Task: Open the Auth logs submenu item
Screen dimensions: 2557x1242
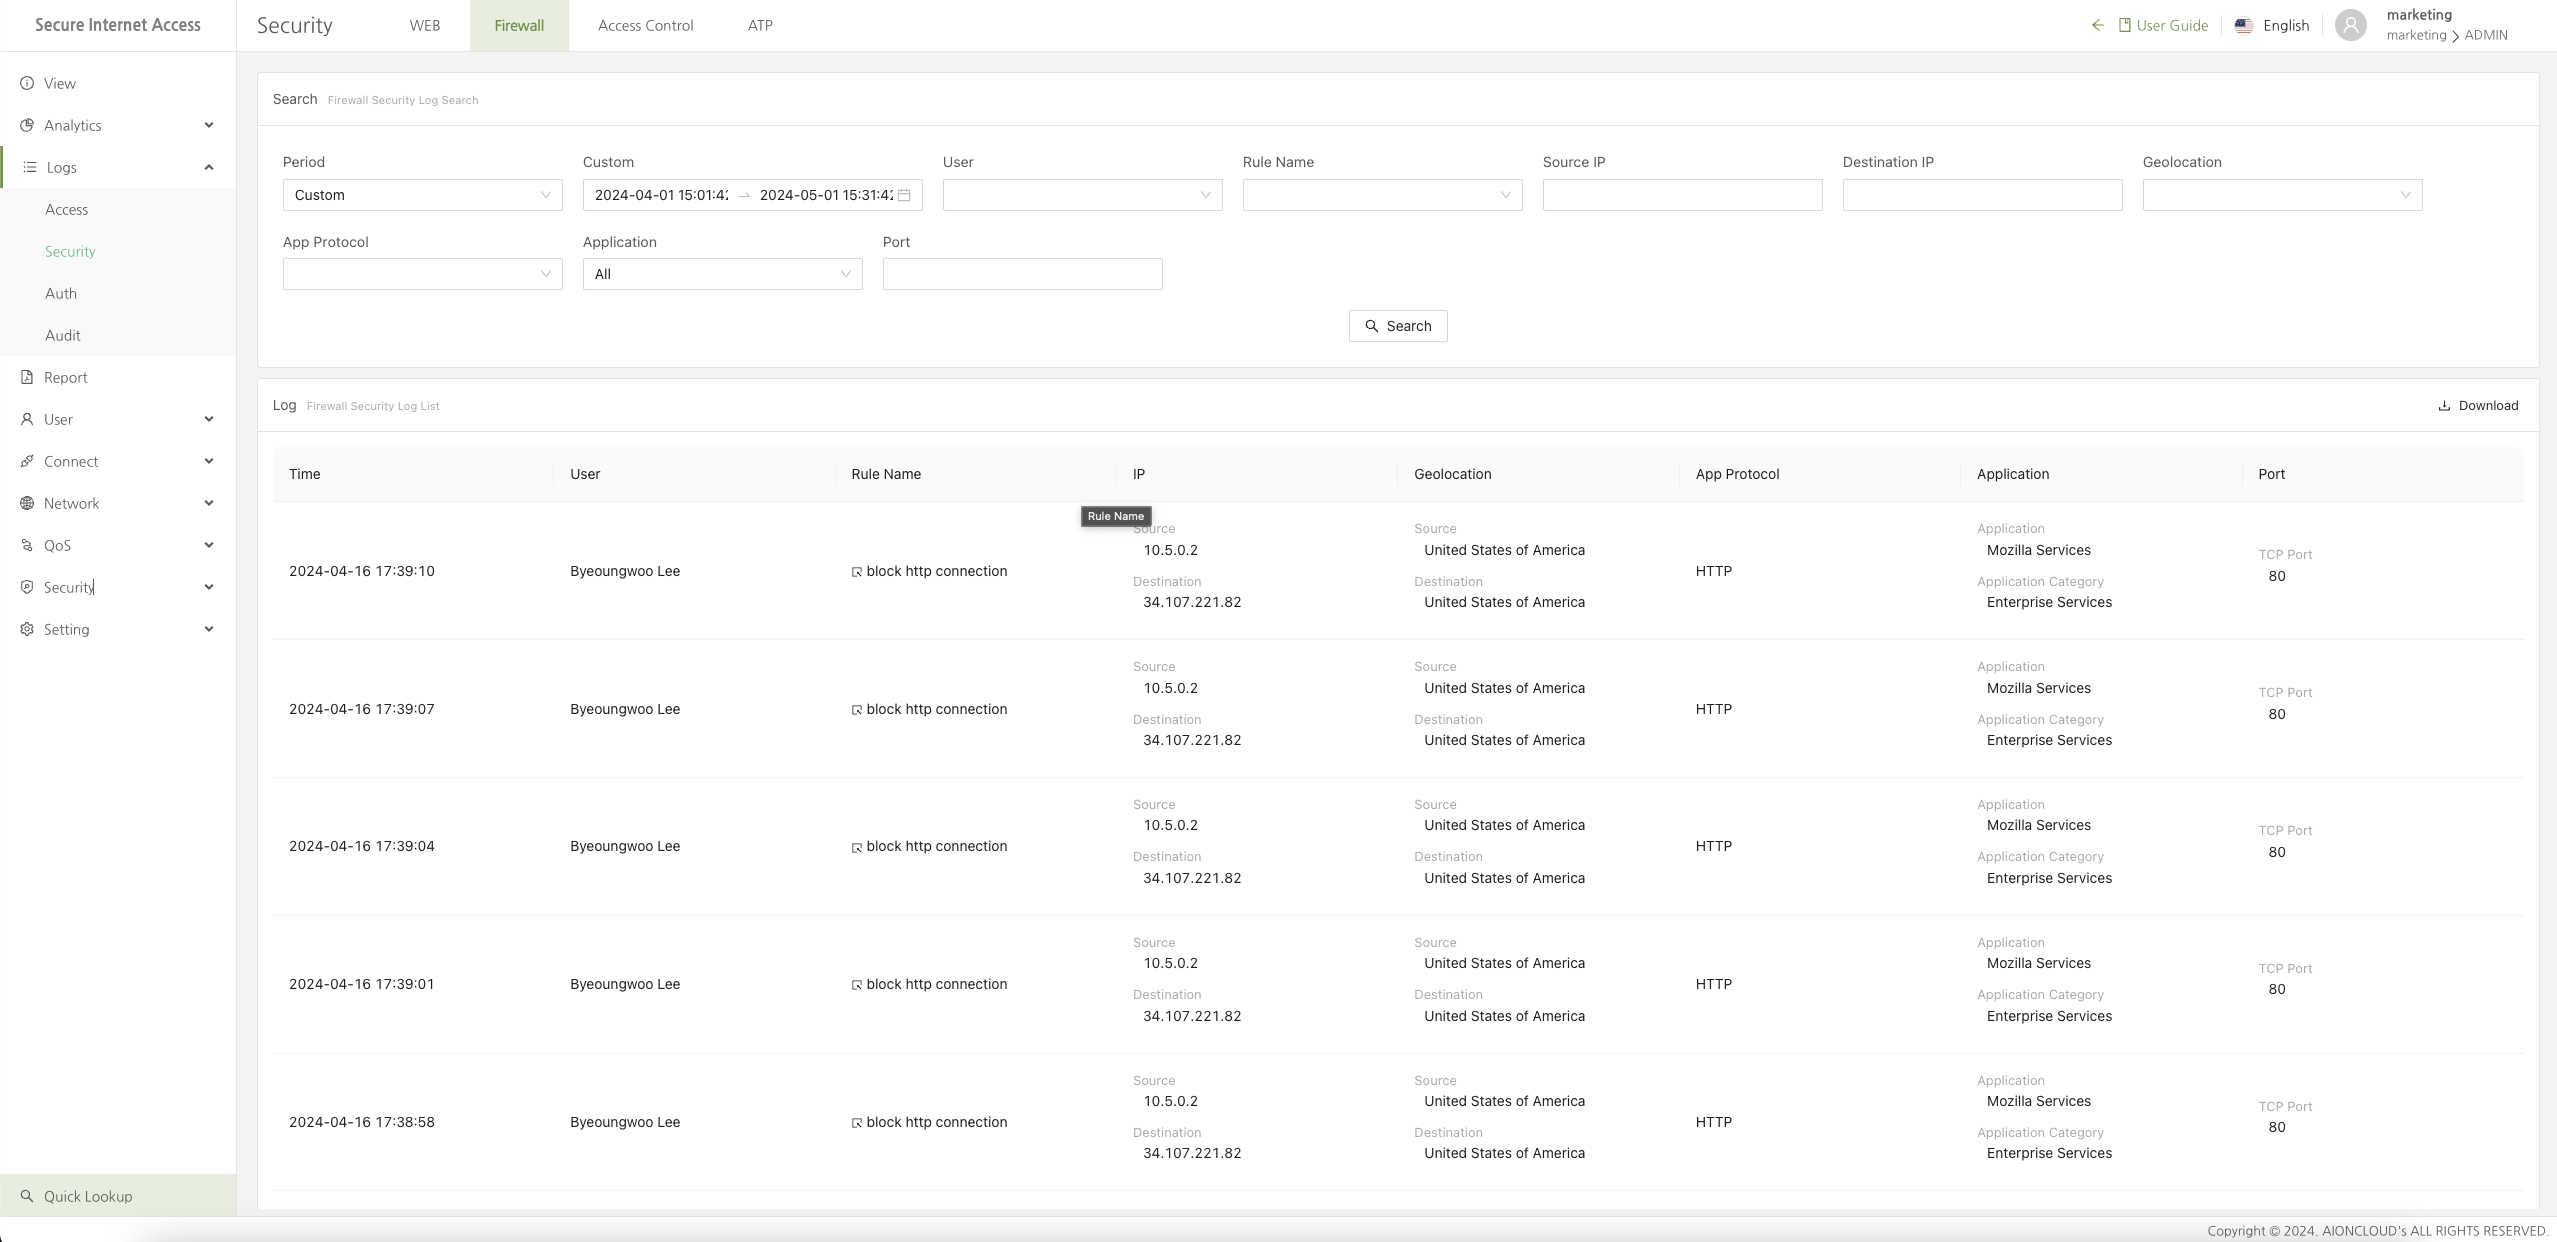Action: [x=118, y=293]
